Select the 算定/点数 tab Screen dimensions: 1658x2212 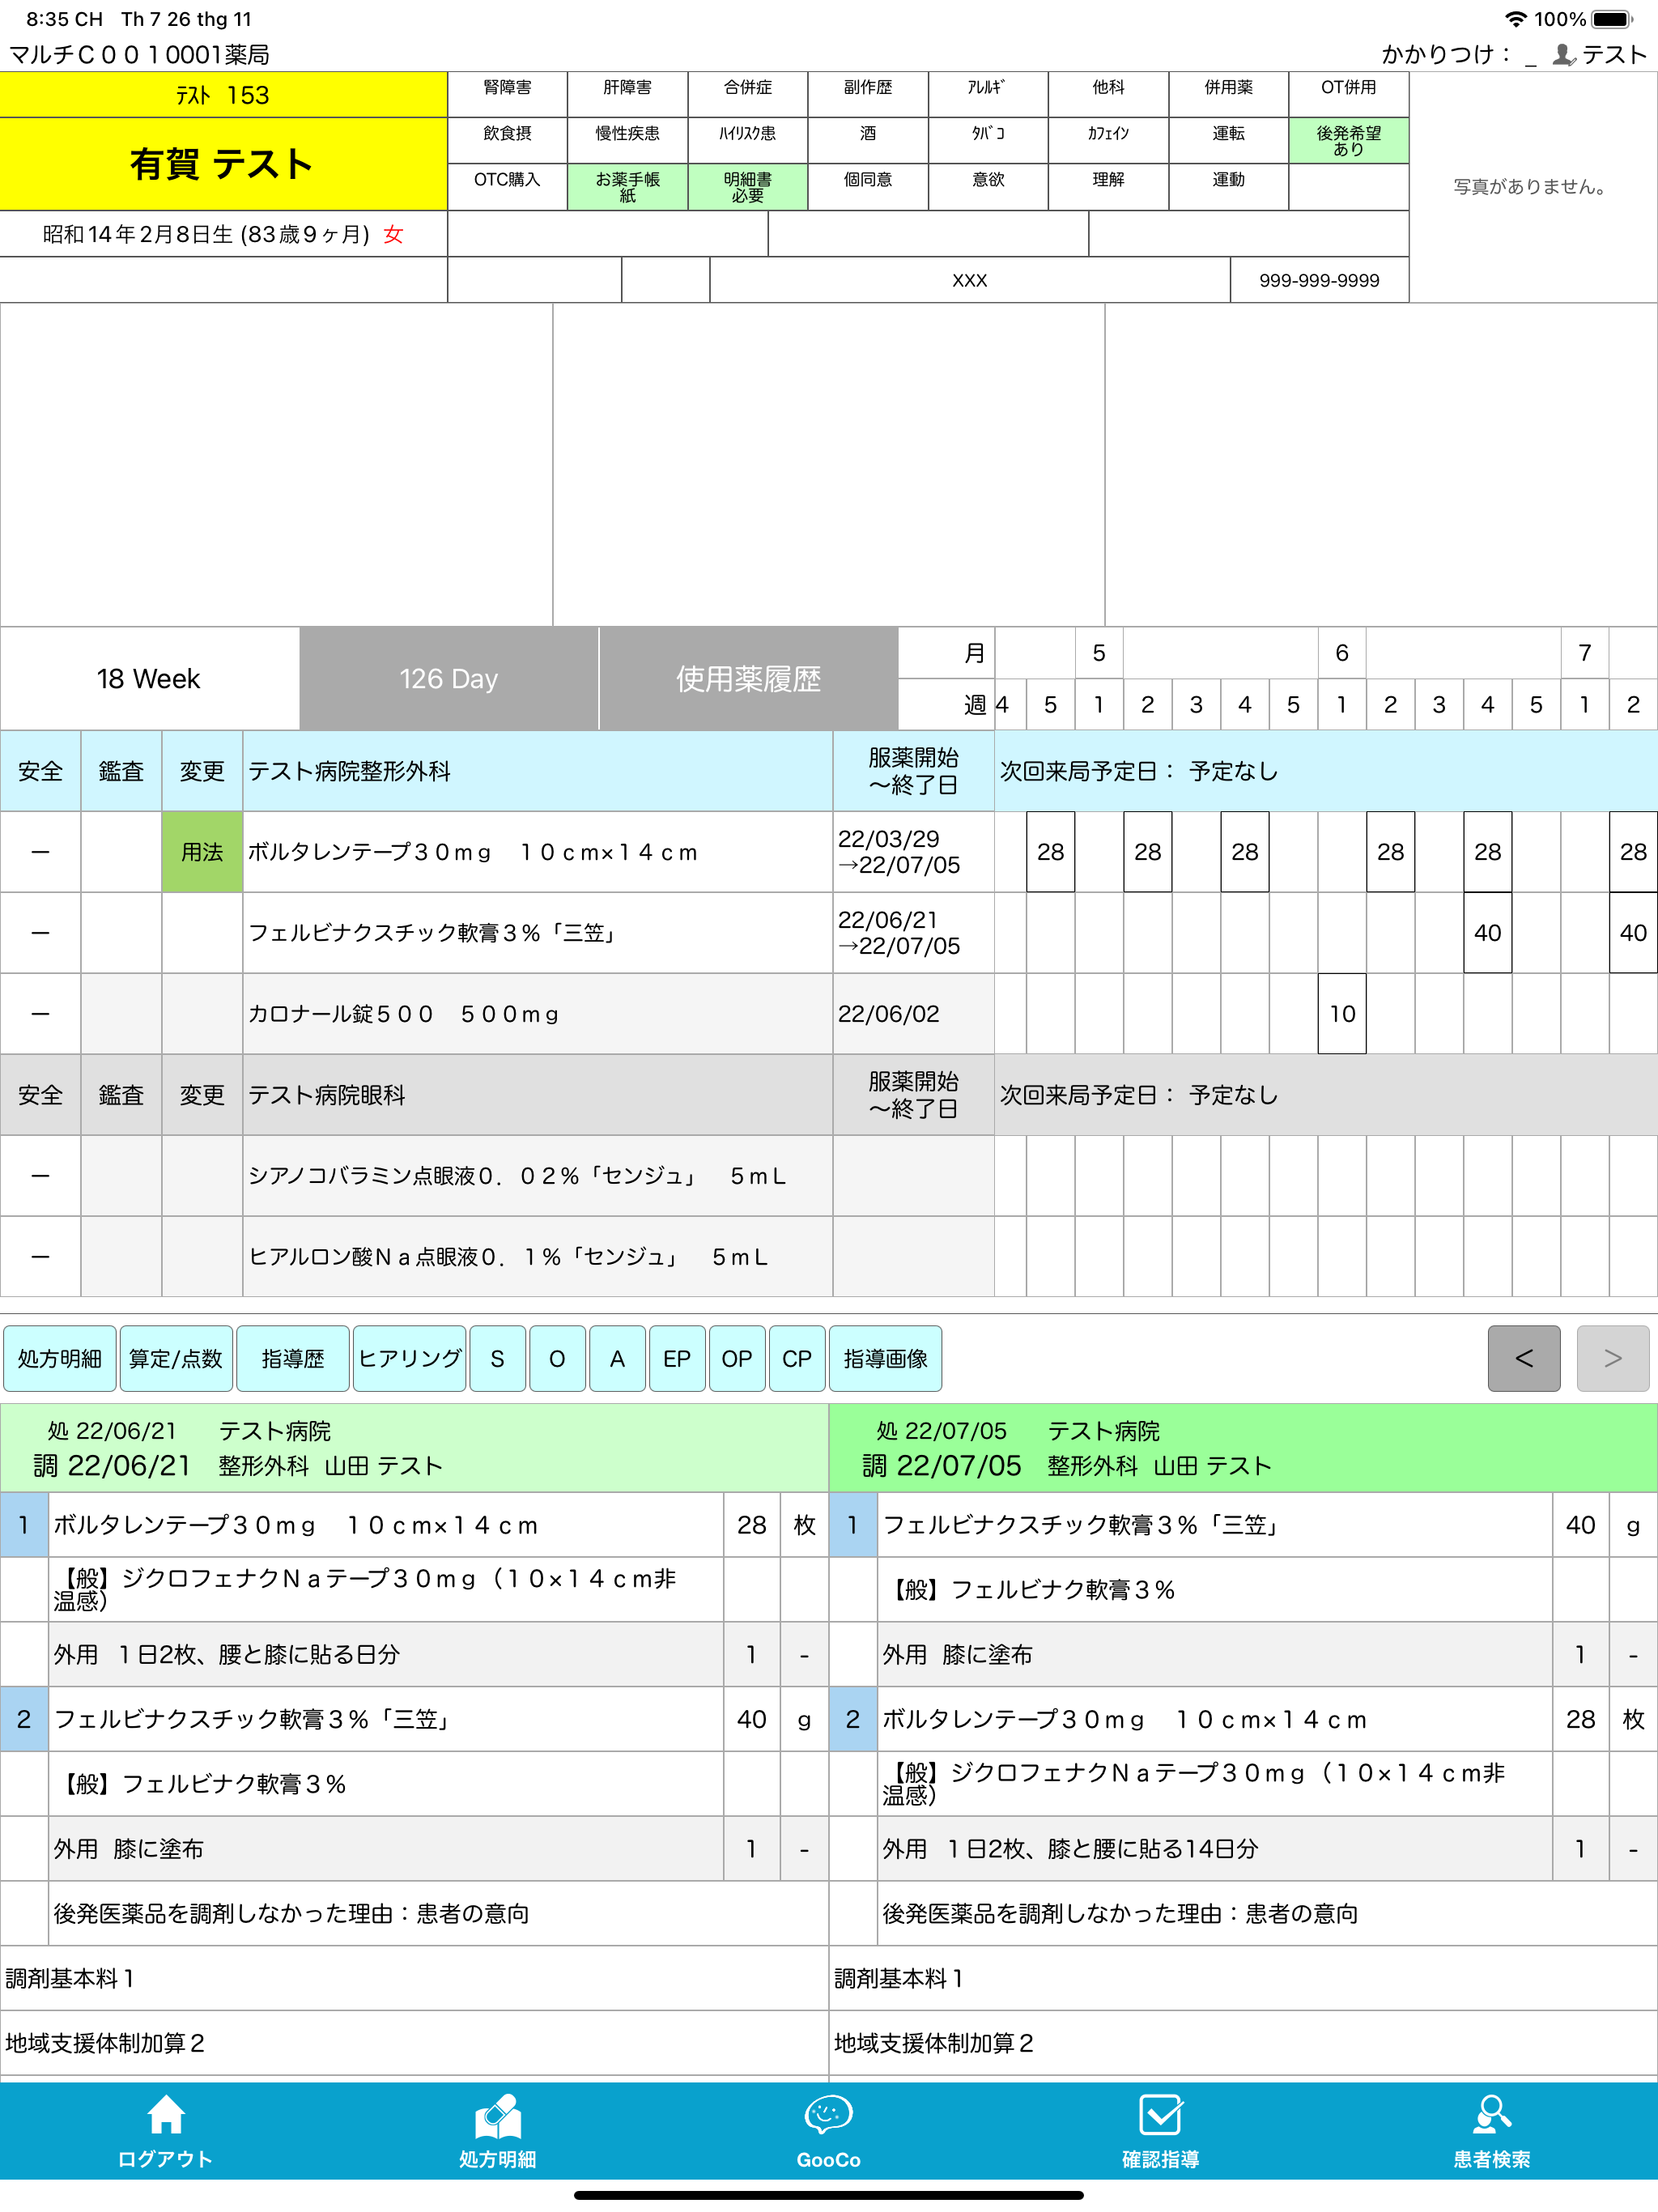[x=176, y=1358]
